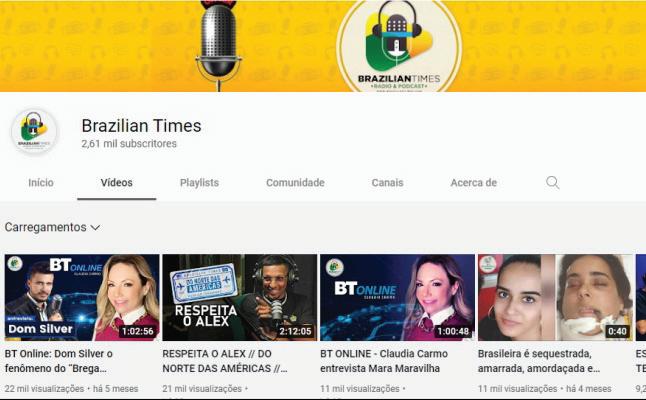646x400 pixels.
Task: Open the Playlists tab
Action: [199, 182]
